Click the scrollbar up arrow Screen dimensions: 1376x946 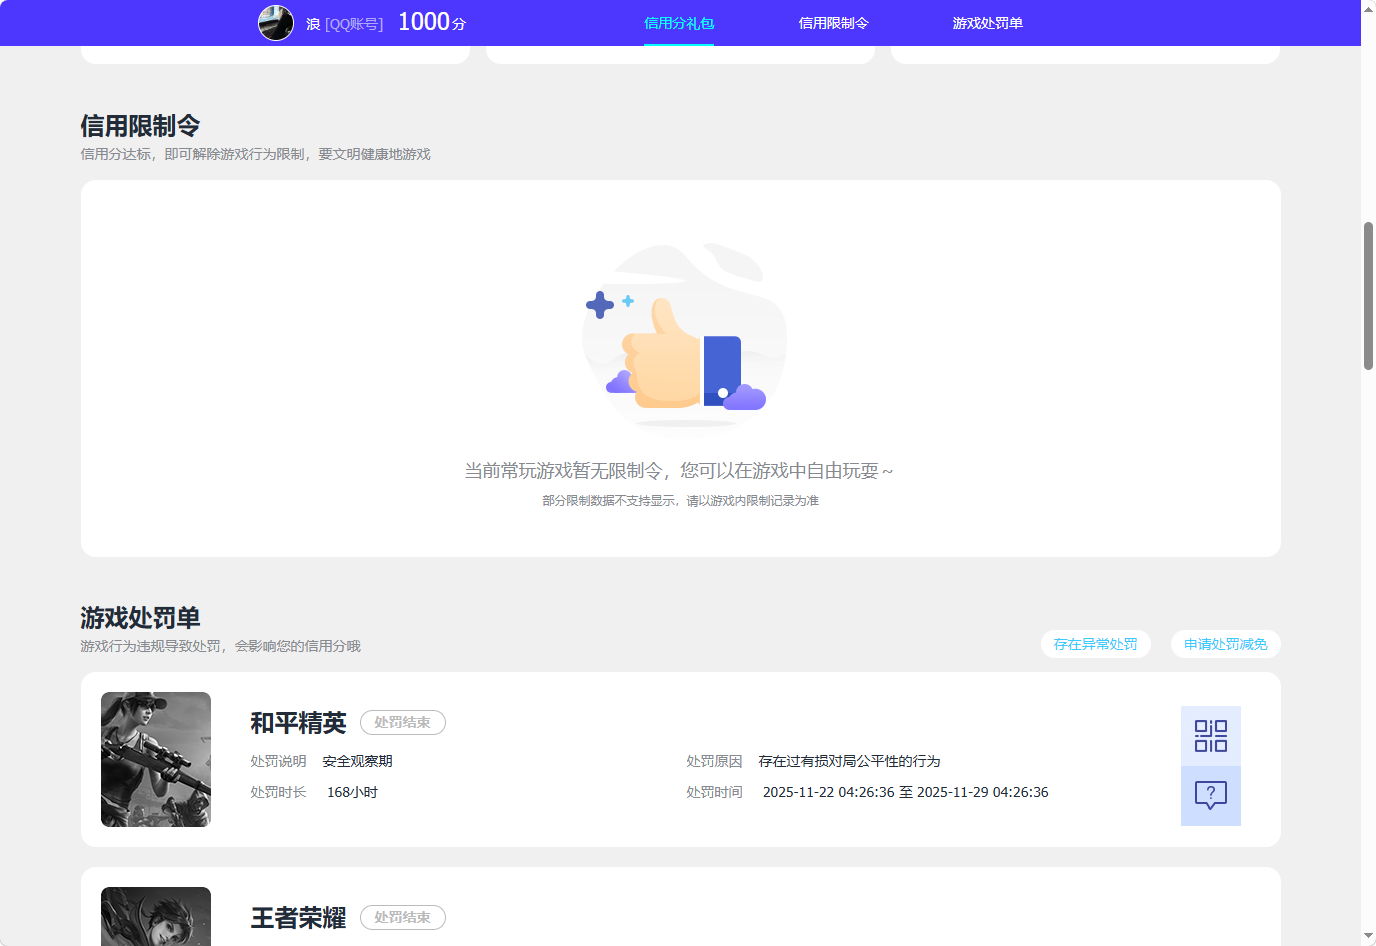1368,8
